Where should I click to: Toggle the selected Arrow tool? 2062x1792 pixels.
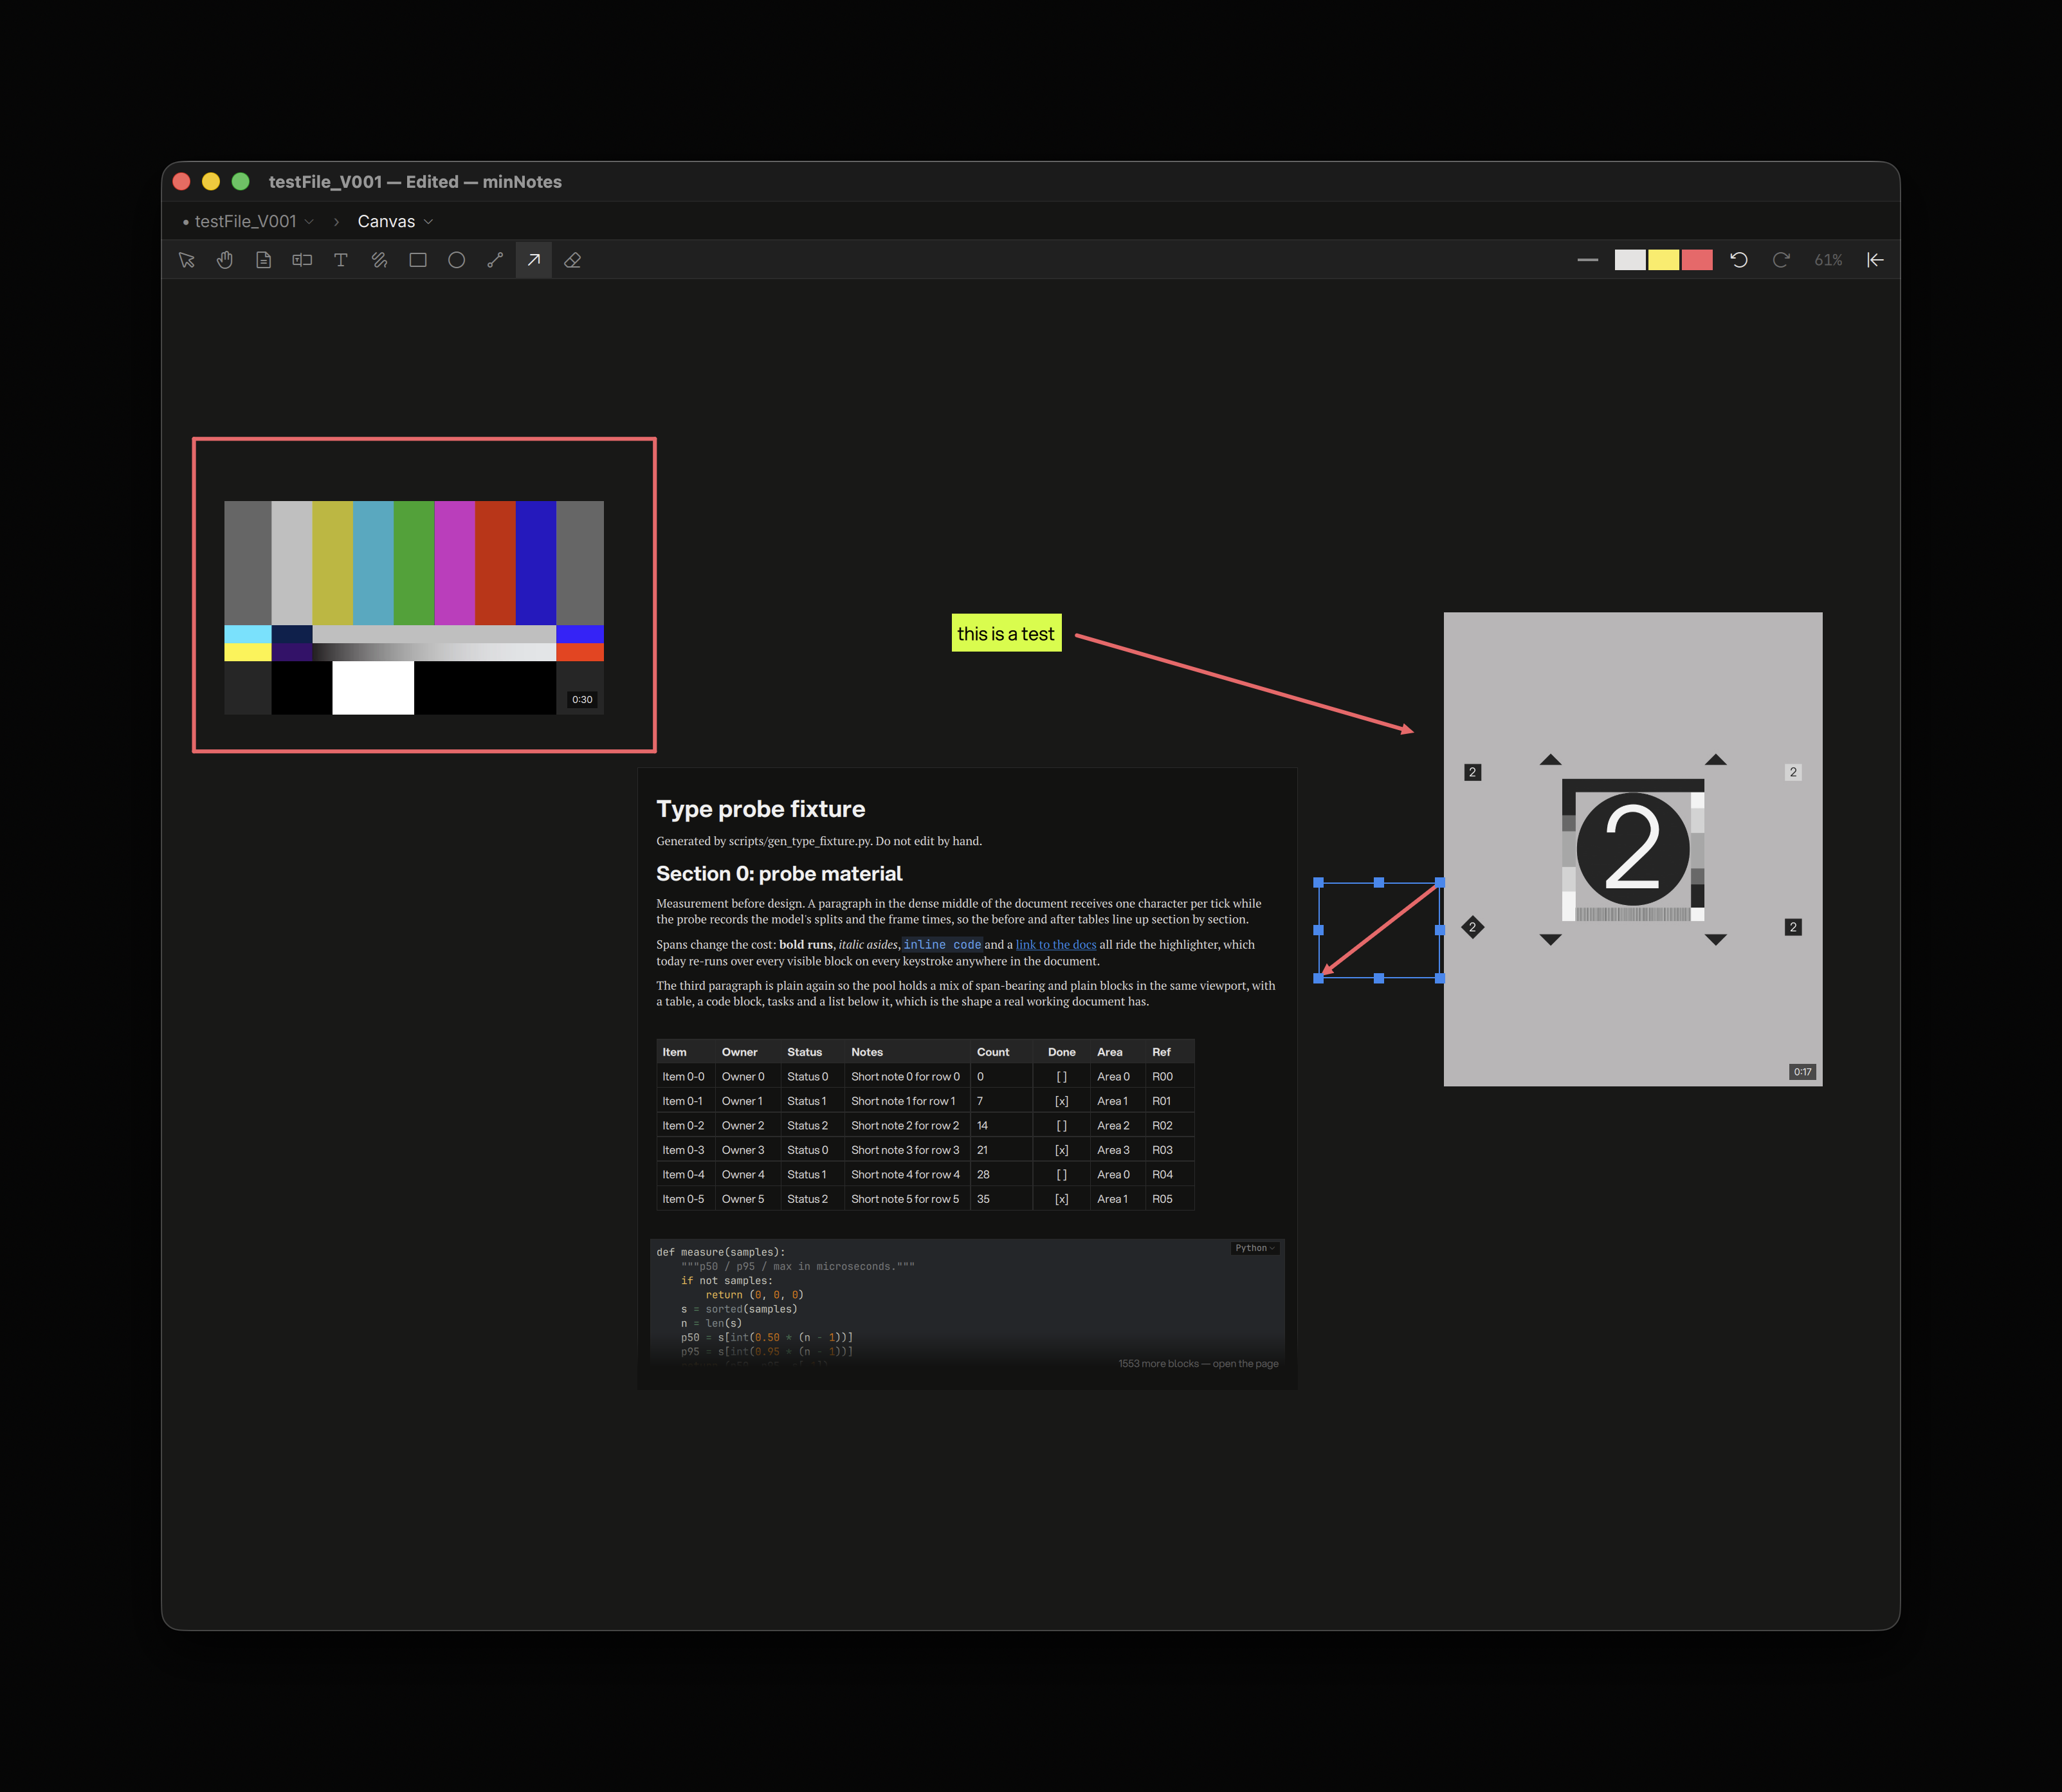coord(534,260)
